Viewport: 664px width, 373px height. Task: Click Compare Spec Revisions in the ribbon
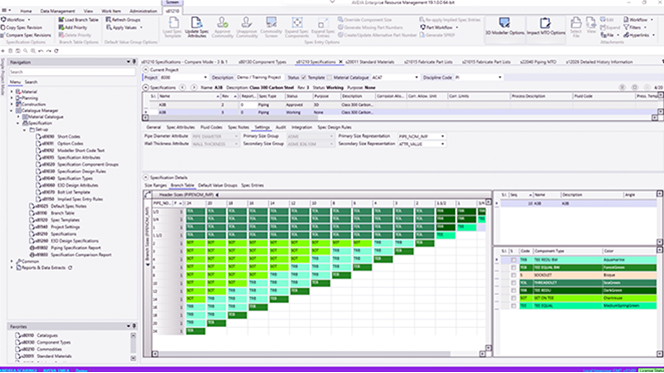(x=26, y=35)
